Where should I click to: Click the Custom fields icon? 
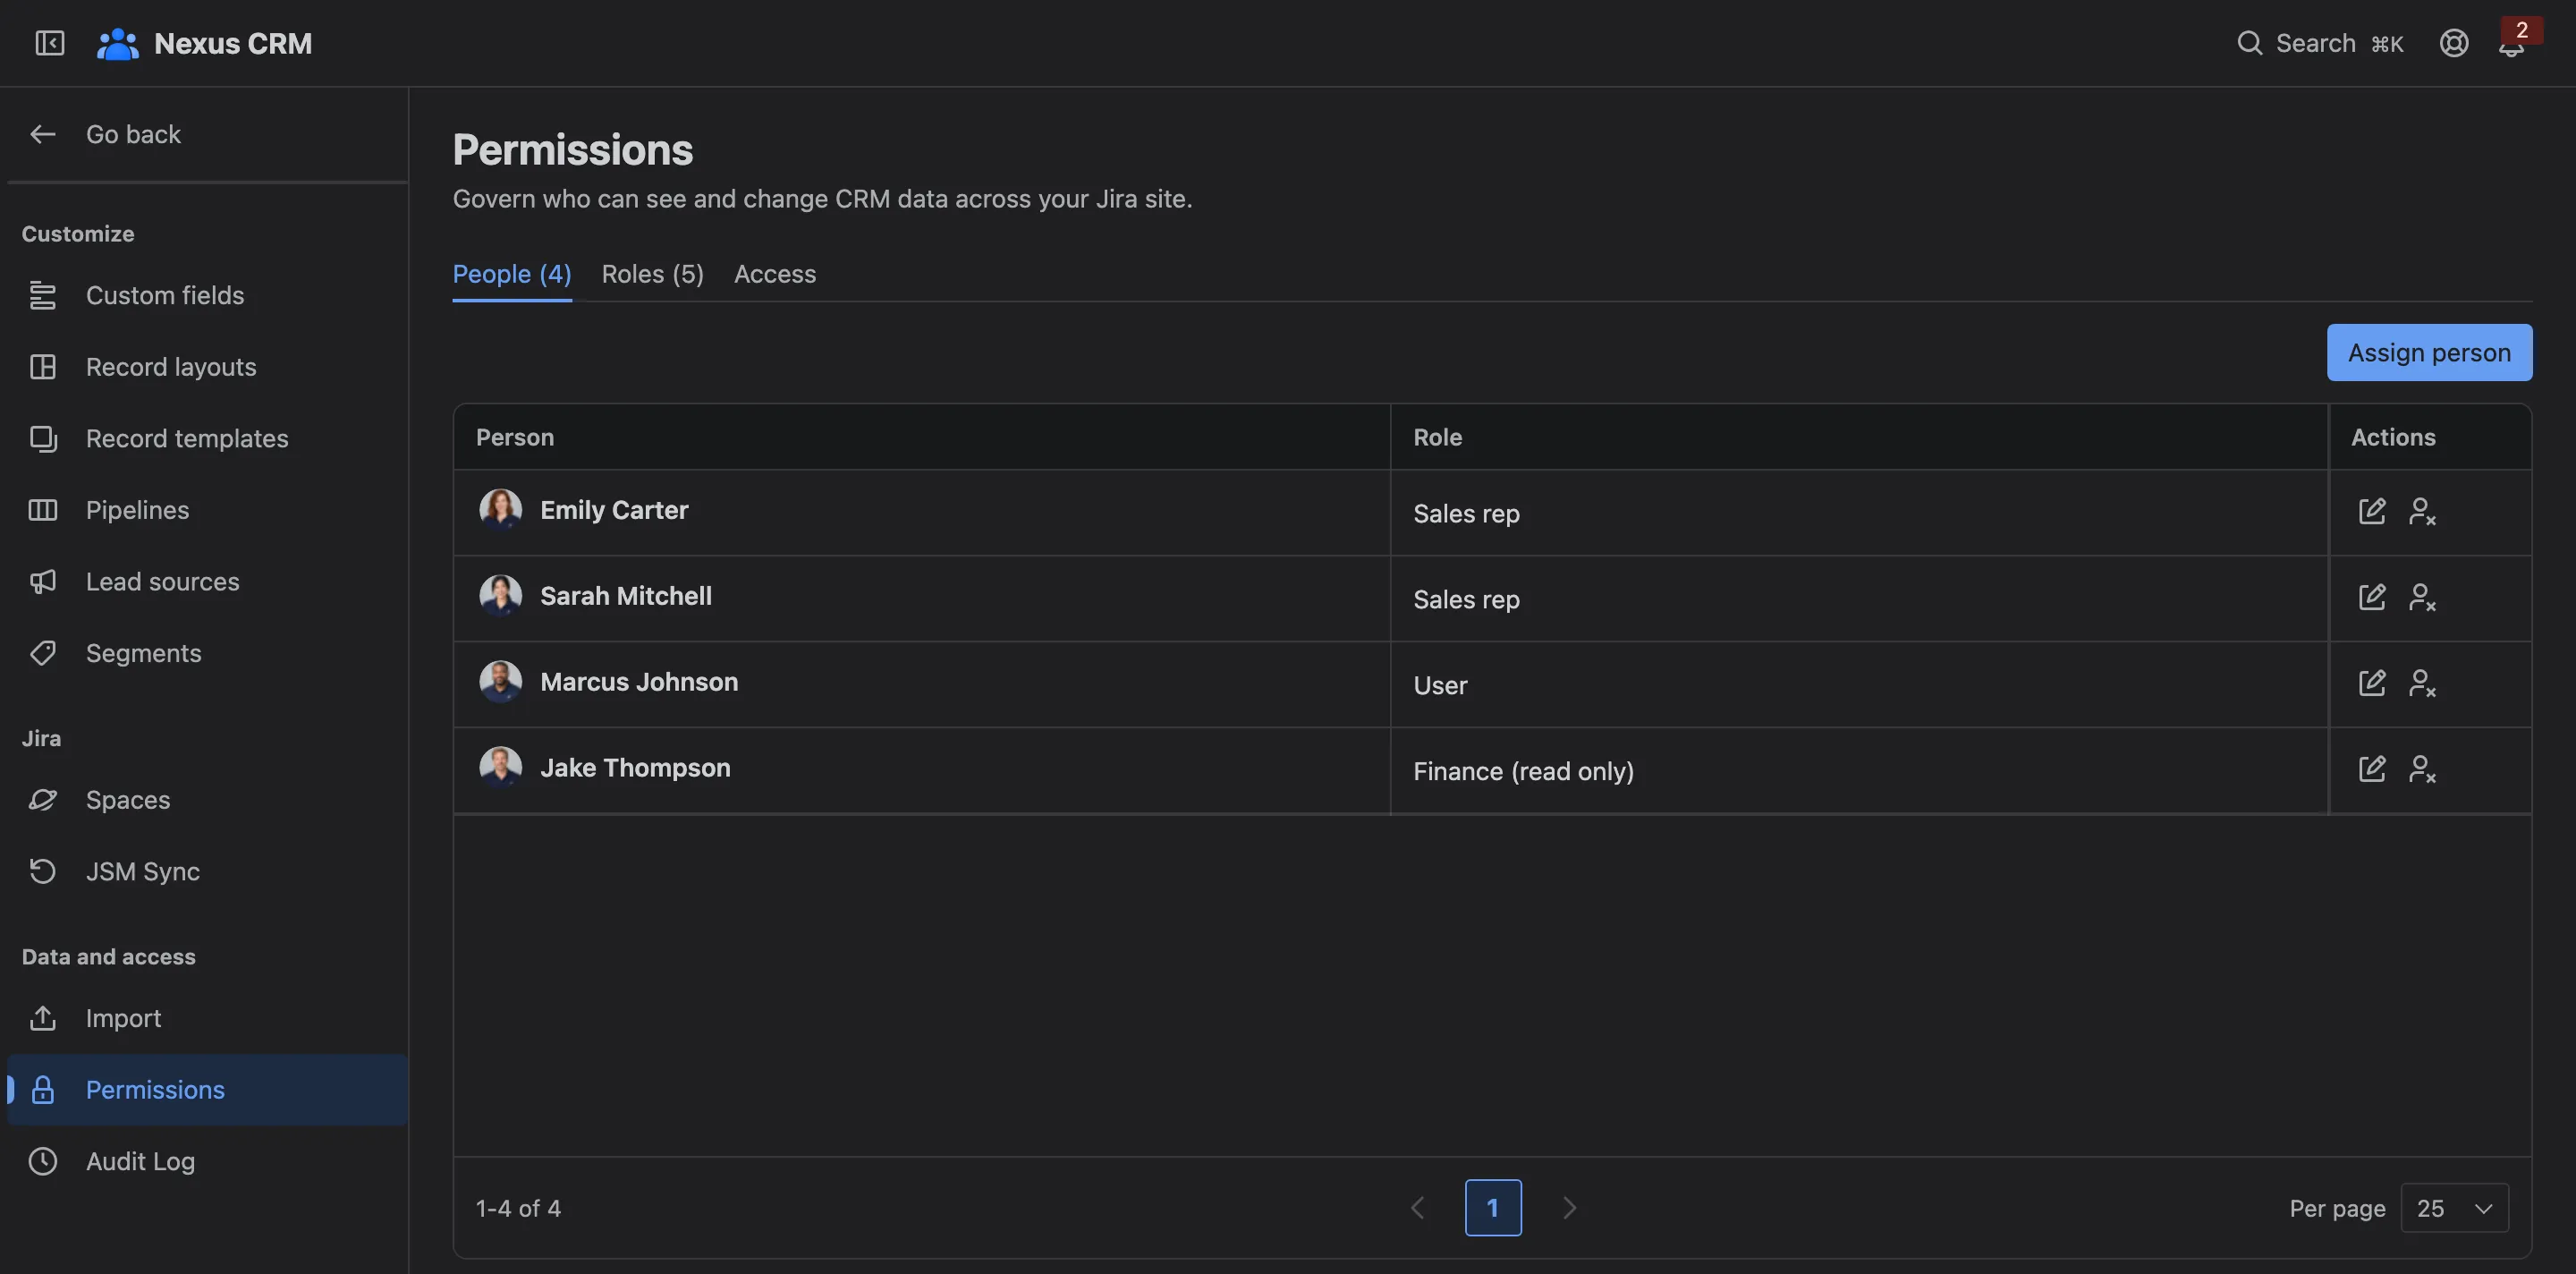click(x=42, y=295)
